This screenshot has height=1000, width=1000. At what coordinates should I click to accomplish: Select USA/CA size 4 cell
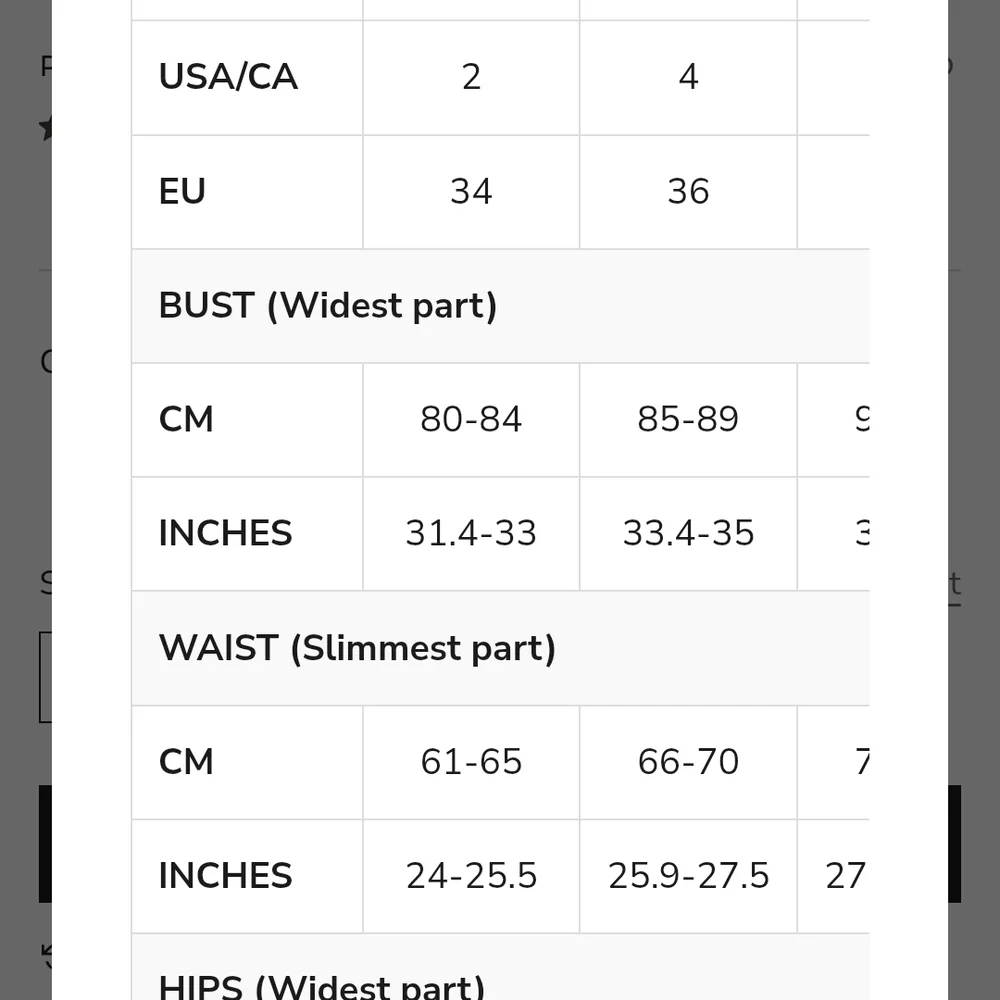pyautogui.click(x=688, y=77)
